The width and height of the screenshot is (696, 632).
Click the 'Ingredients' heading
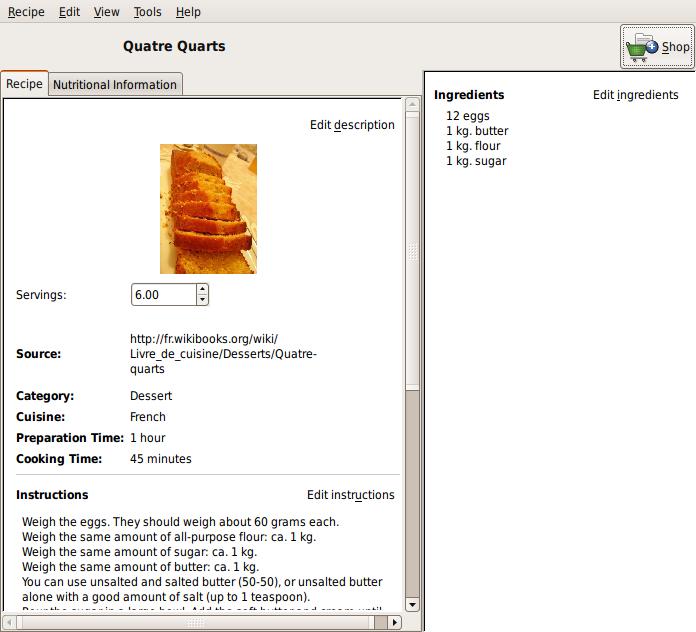coord(469,95)
